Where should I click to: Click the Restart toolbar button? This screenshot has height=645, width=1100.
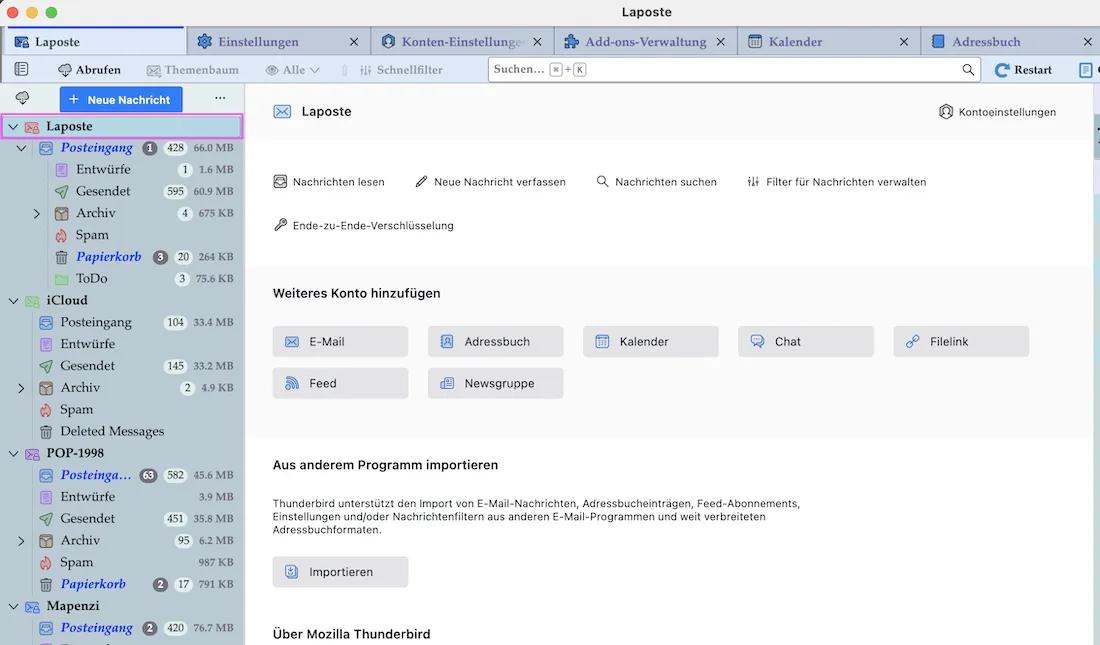1024,69
